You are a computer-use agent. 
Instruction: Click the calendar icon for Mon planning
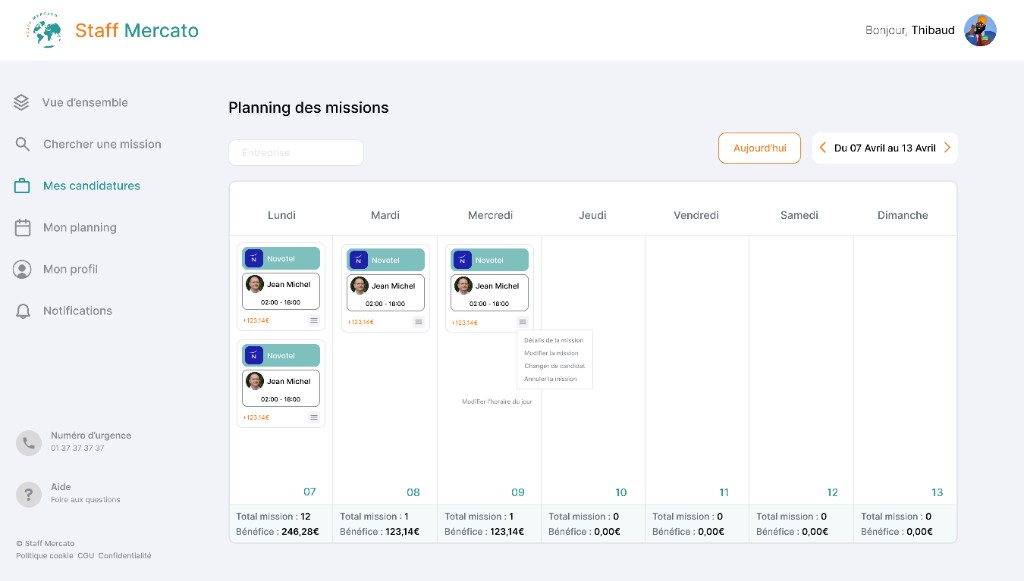tap(22, 228)
